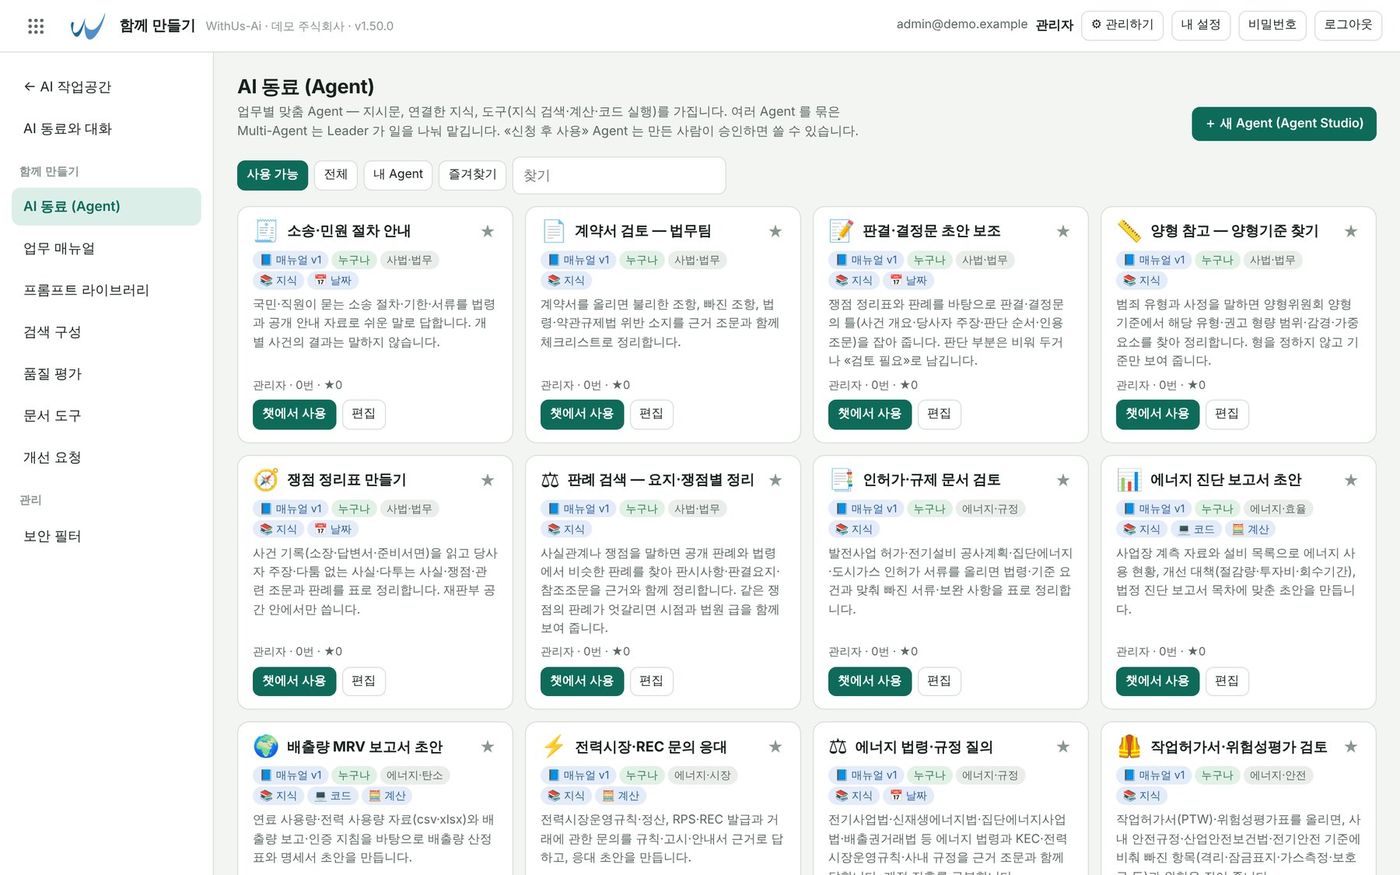Click the 배출량 MRV globe icon

coord(266,746)
